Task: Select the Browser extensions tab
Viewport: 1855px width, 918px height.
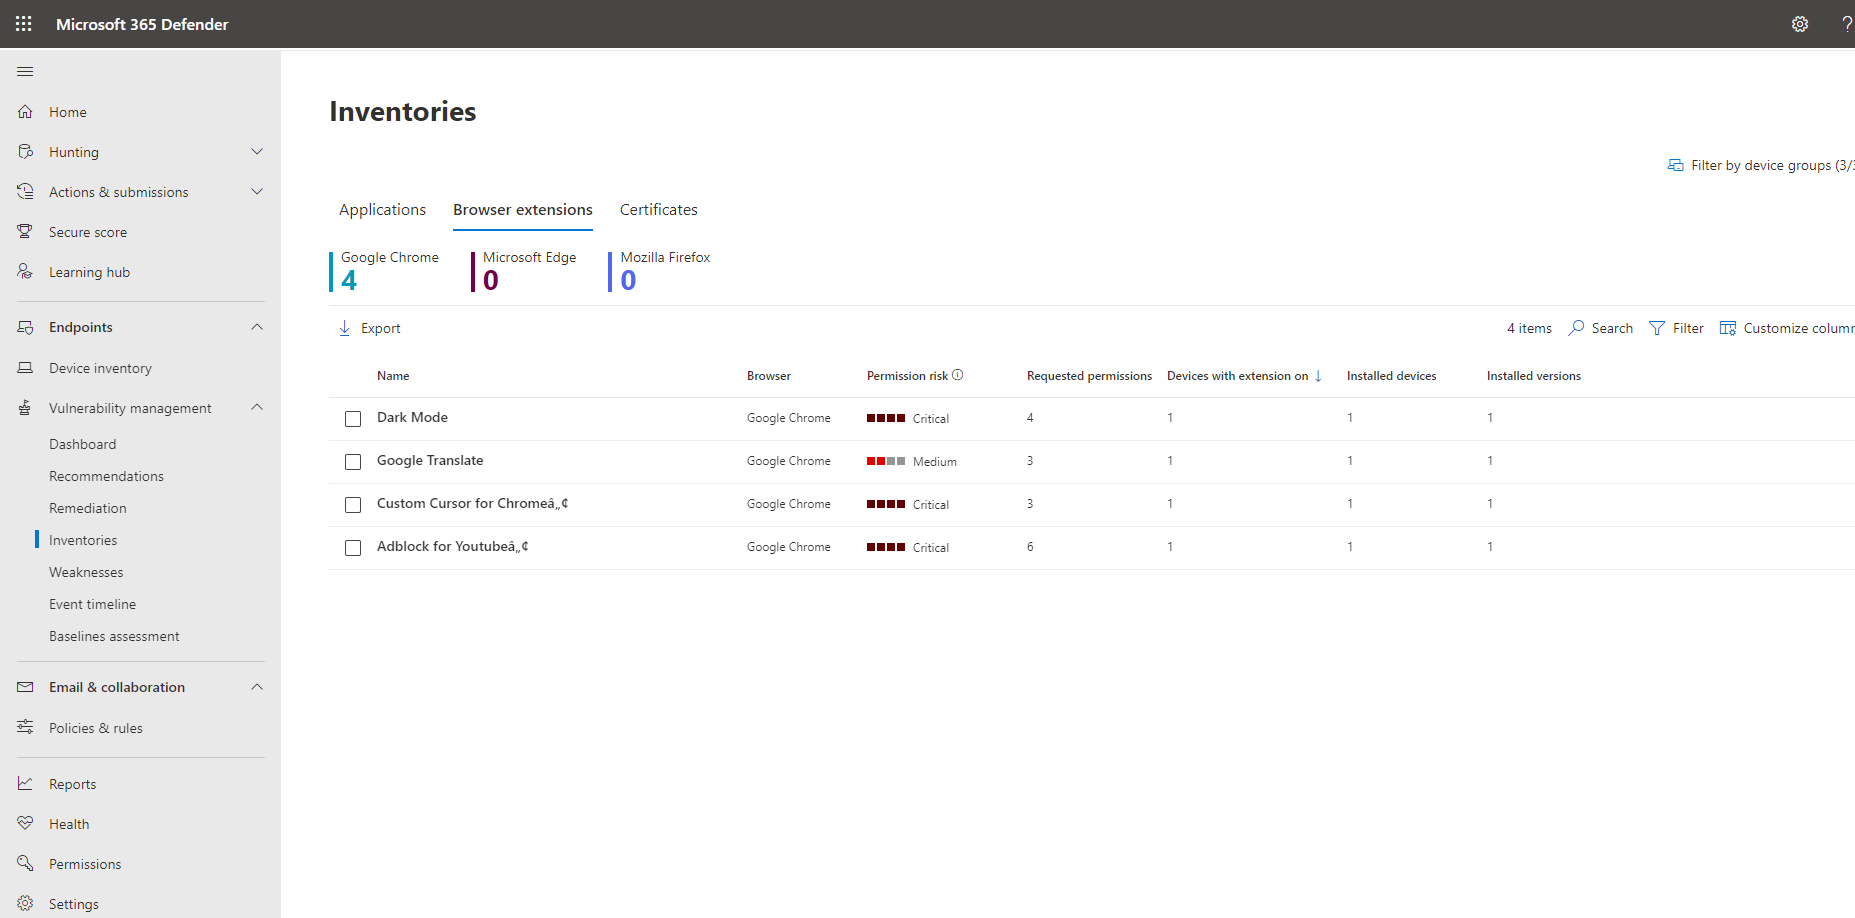Action: (523, 209)
